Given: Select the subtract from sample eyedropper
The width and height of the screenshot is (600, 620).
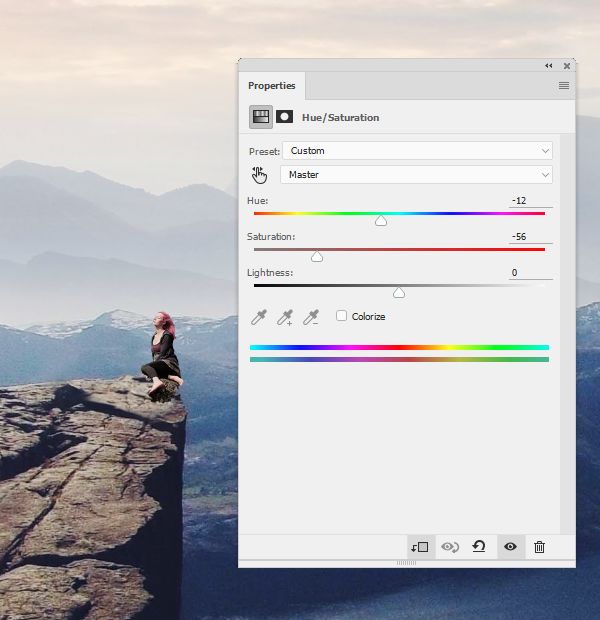Looking at the screenshot, I should pyautogui.click(x=311, y=317).
